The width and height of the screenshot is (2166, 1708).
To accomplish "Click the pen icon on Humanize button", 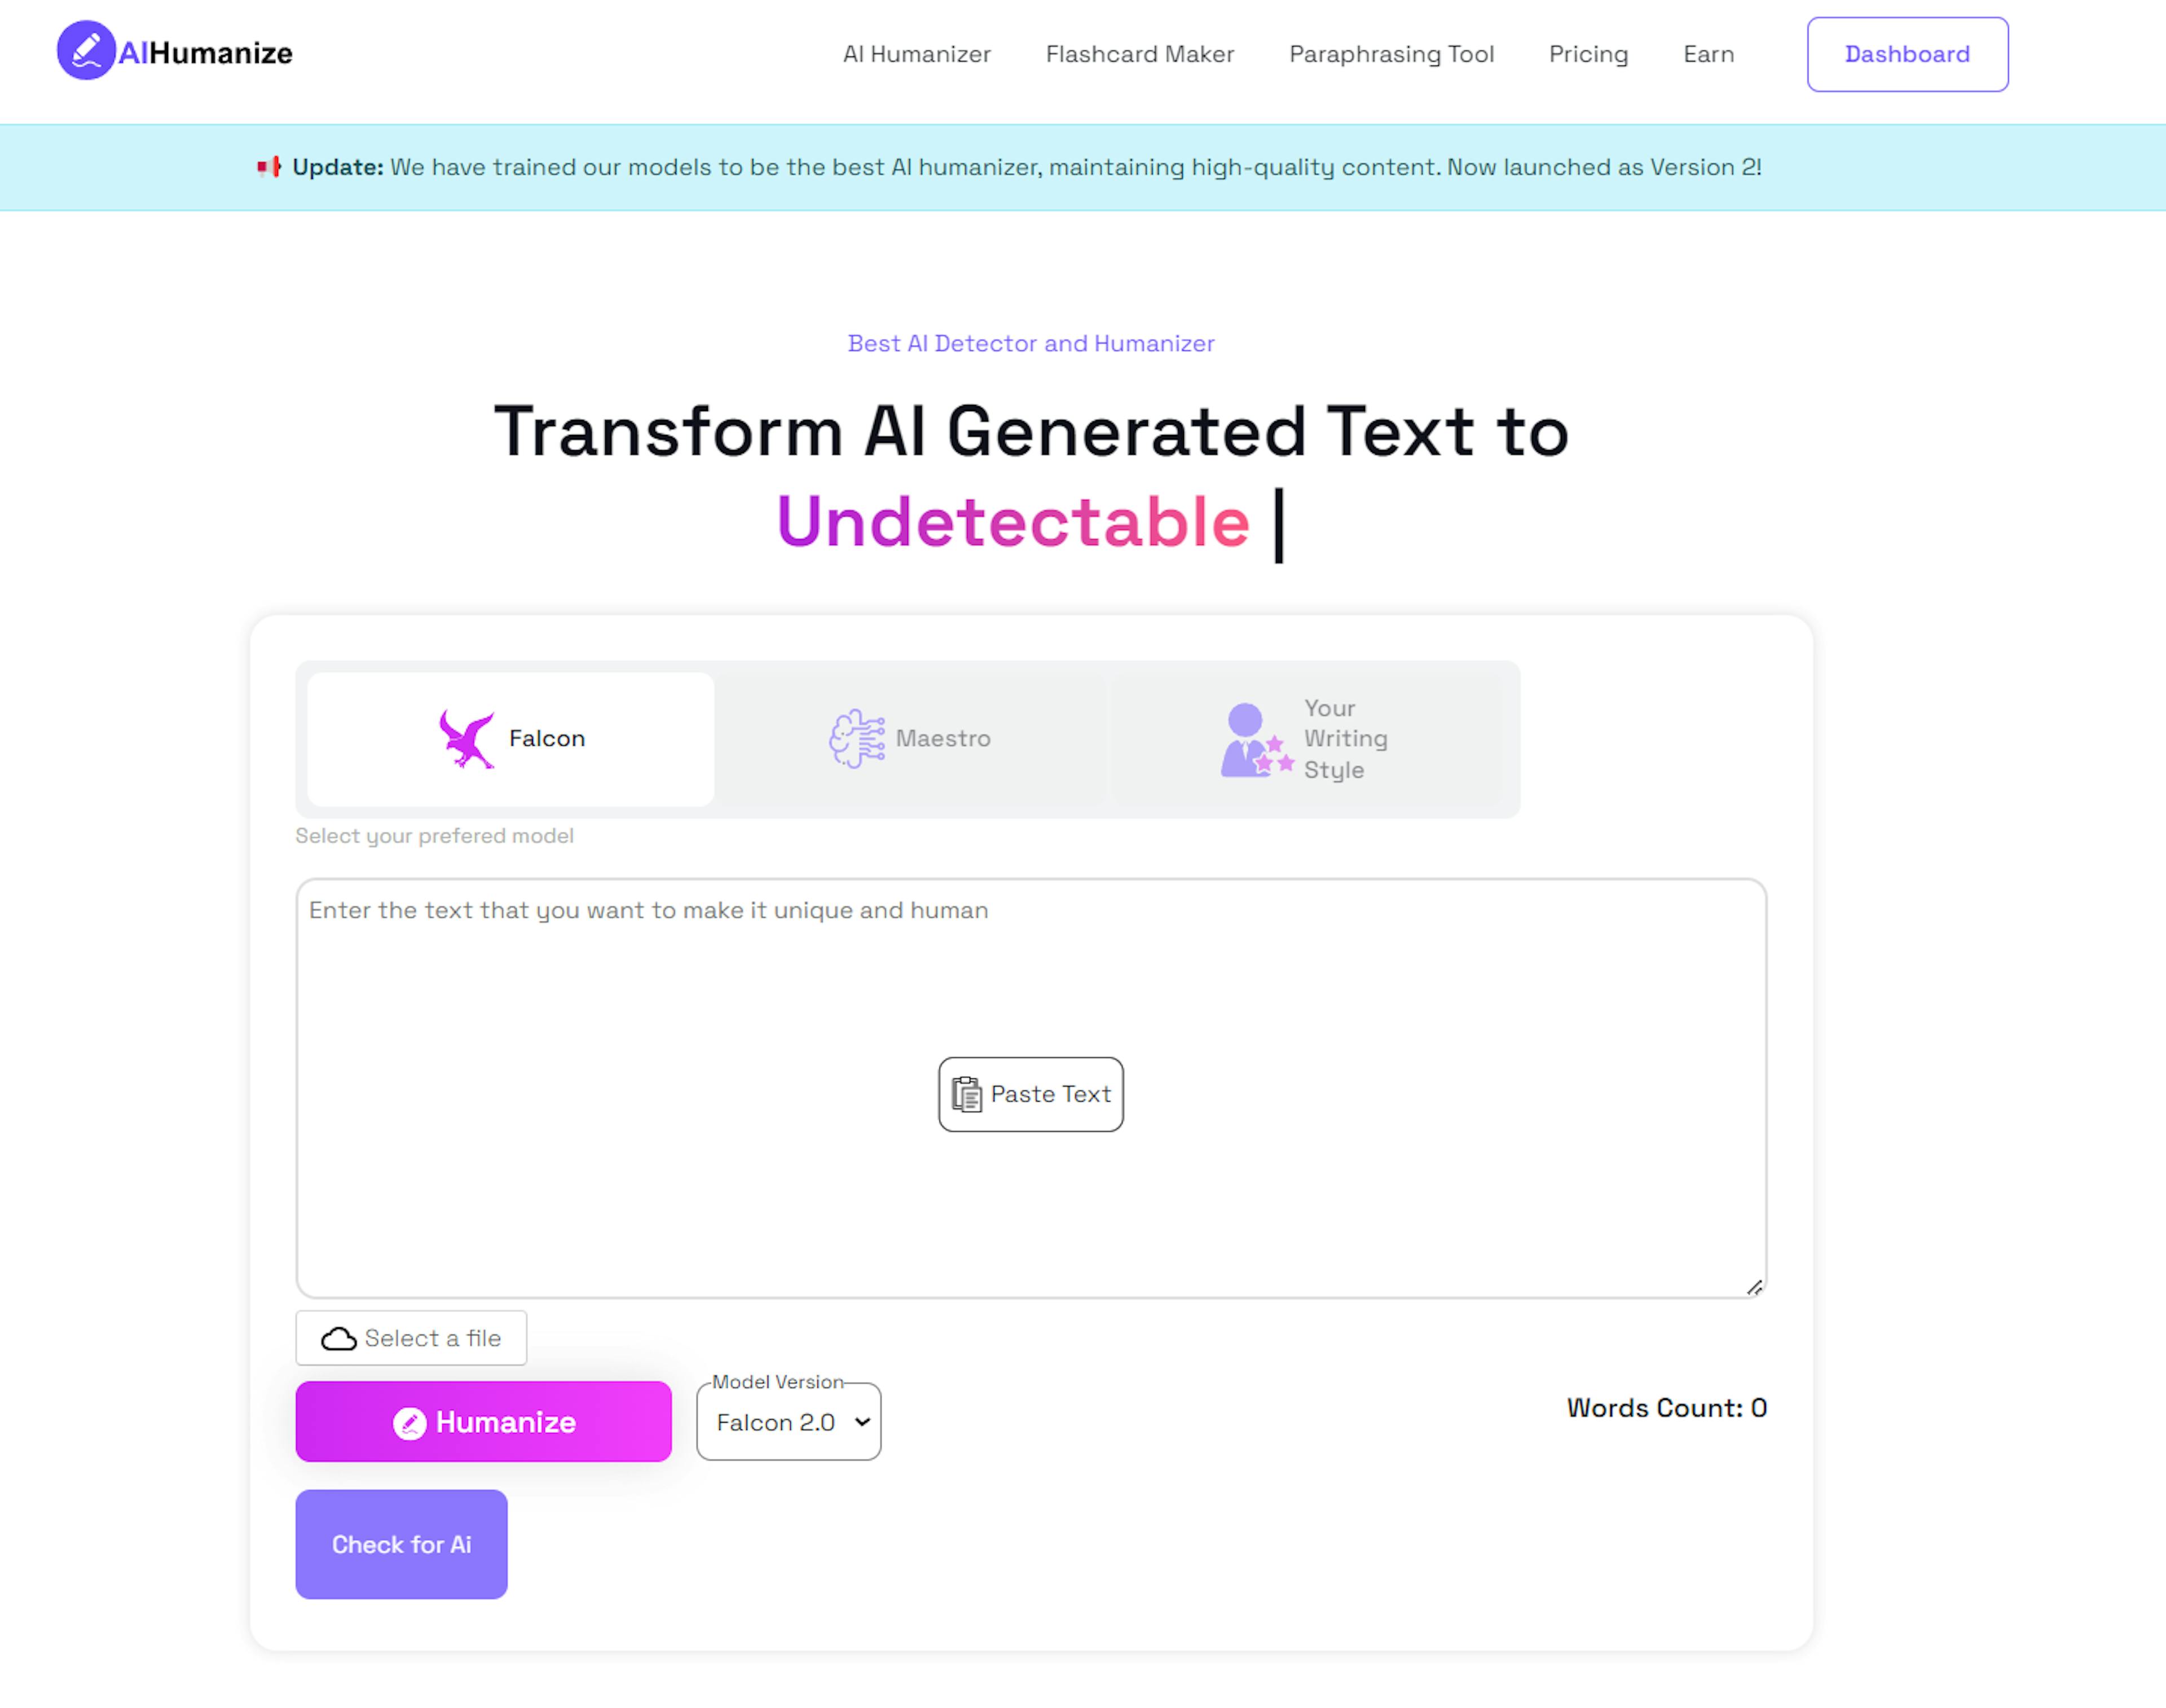I will click(410, 1423).
